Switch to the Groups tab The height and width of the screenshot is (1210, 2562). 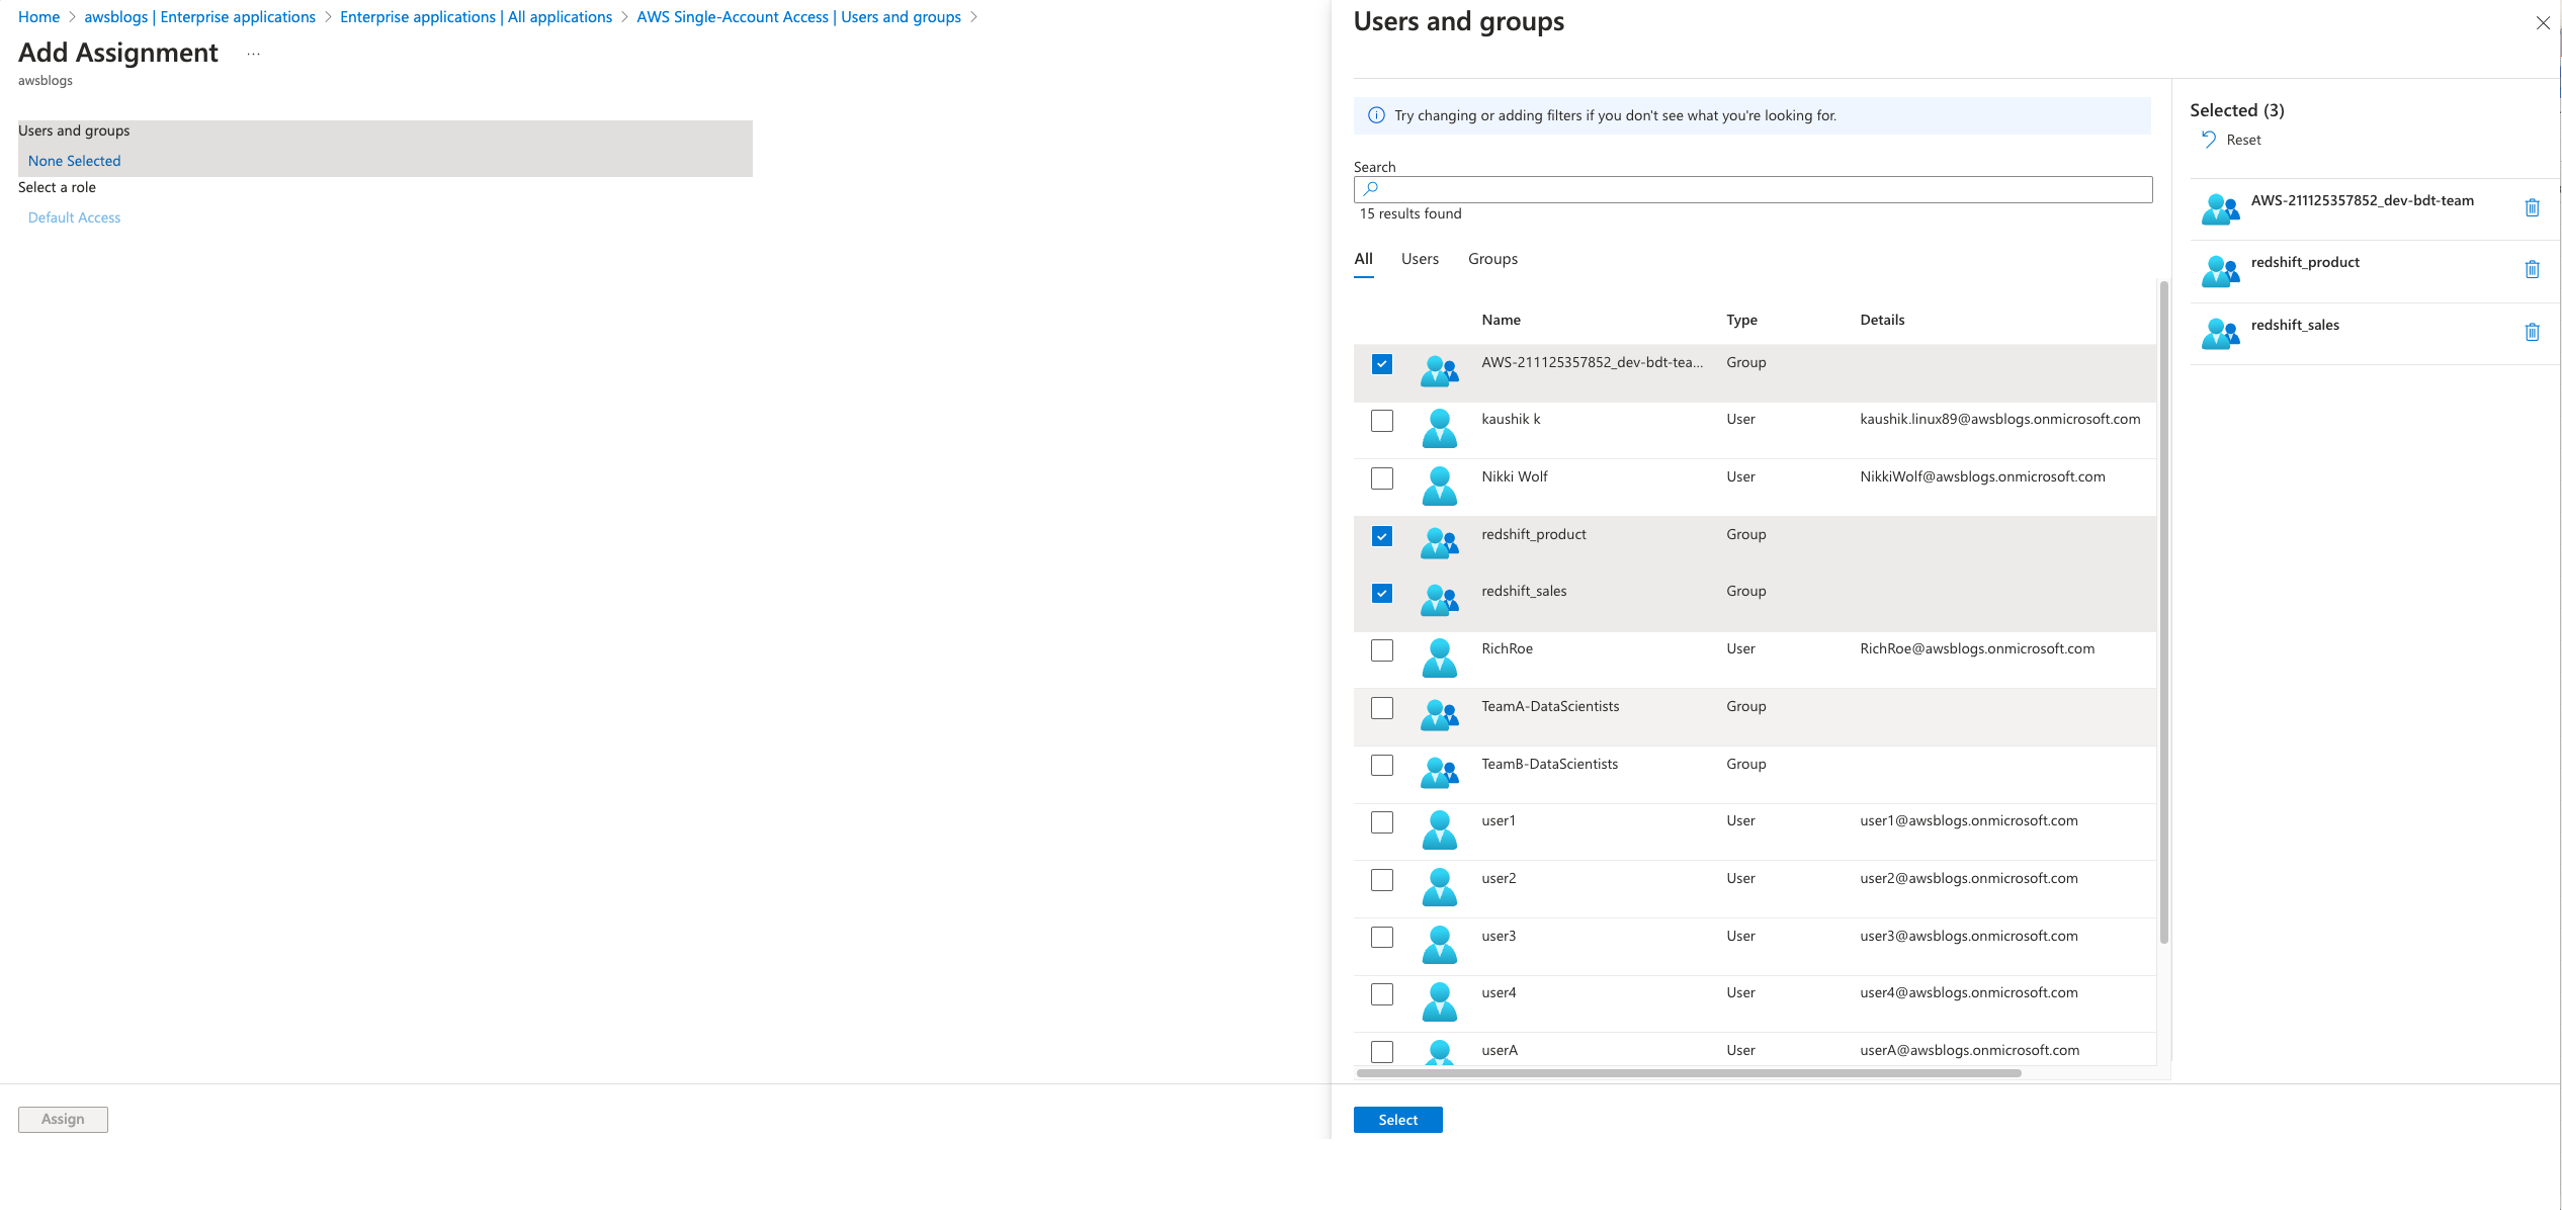point(1492,258)
